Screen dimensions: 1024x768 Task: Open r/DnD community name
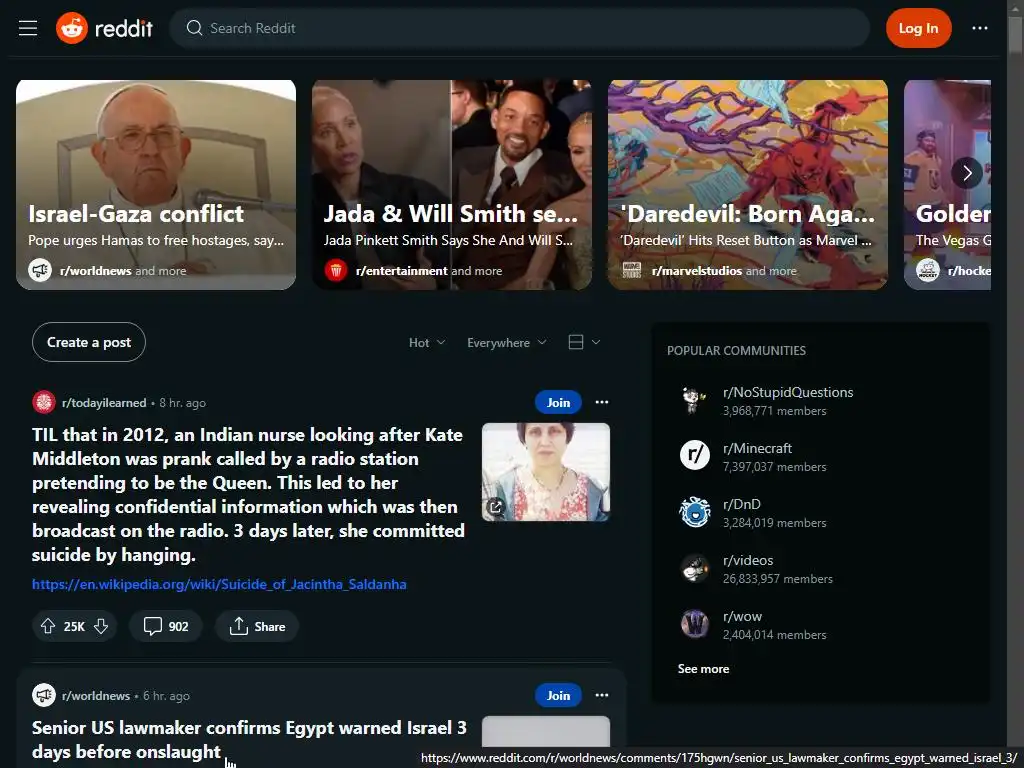point(741,504)
